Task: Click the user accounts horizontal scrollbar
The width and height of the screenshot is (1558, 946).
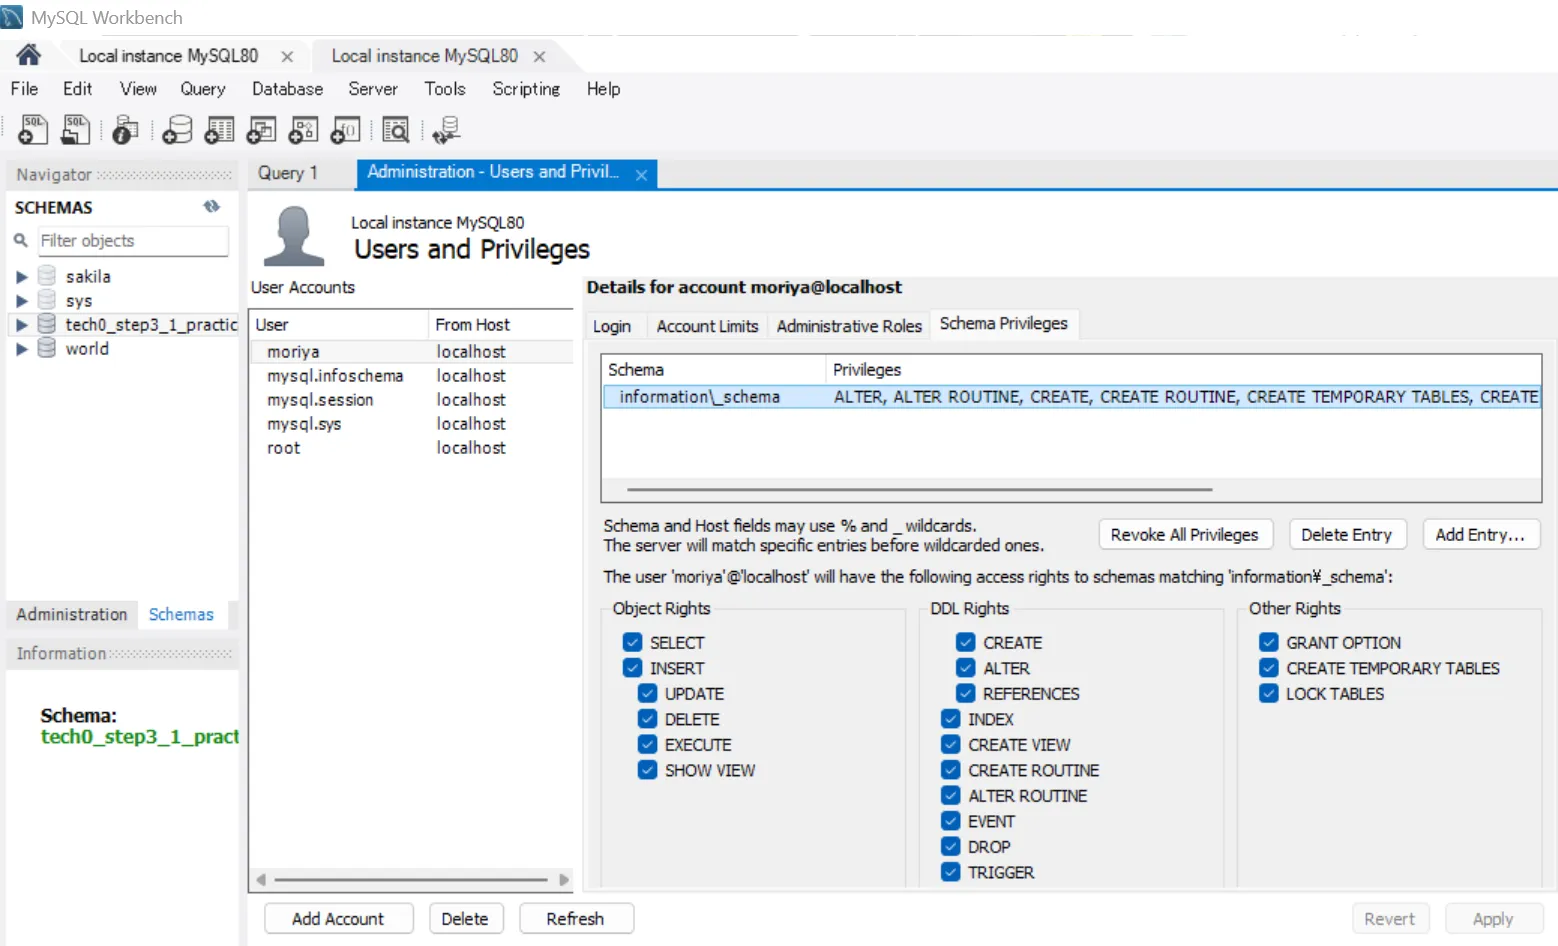Action: click(x=411, y=880)
